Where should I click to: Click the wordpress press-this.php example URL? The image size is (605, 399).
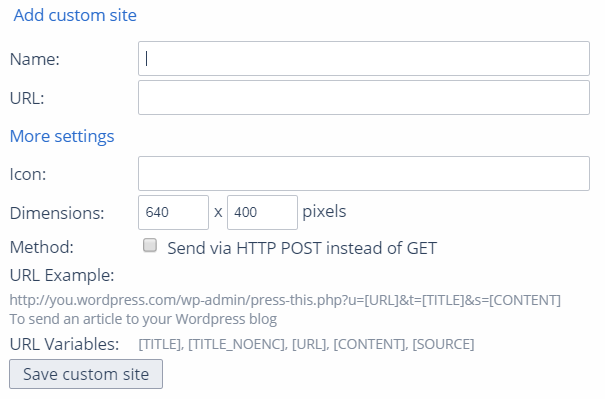point(285,300)
